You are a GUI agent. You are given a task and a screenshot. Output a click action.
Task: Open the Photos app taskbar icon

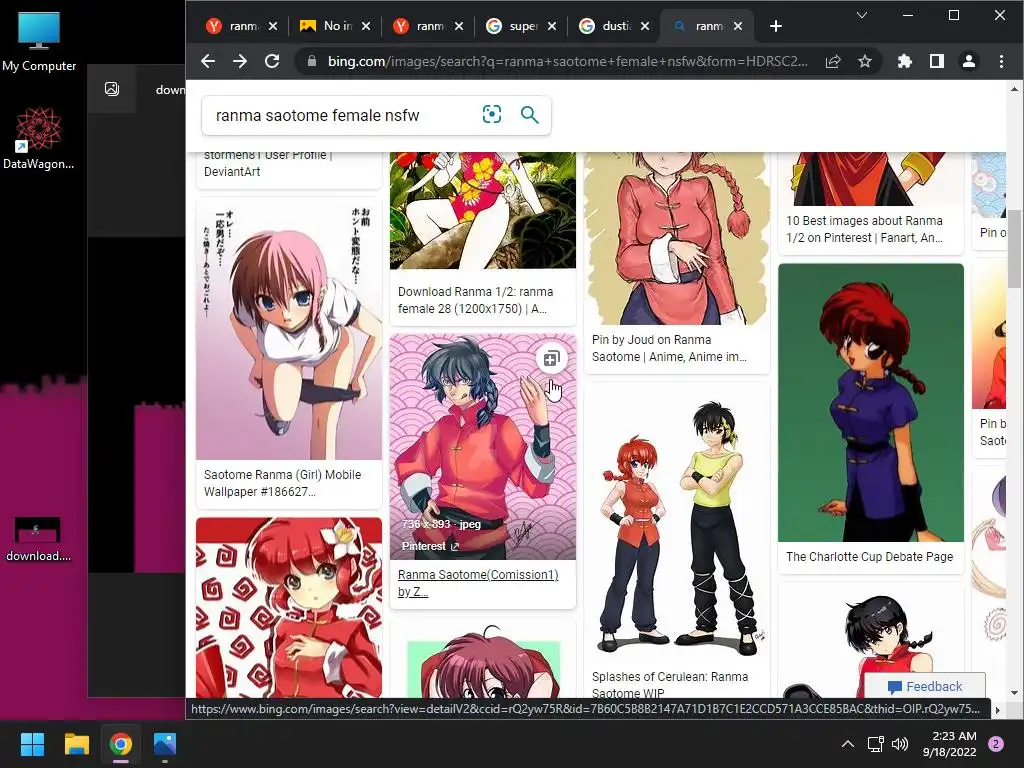[165, 744]
